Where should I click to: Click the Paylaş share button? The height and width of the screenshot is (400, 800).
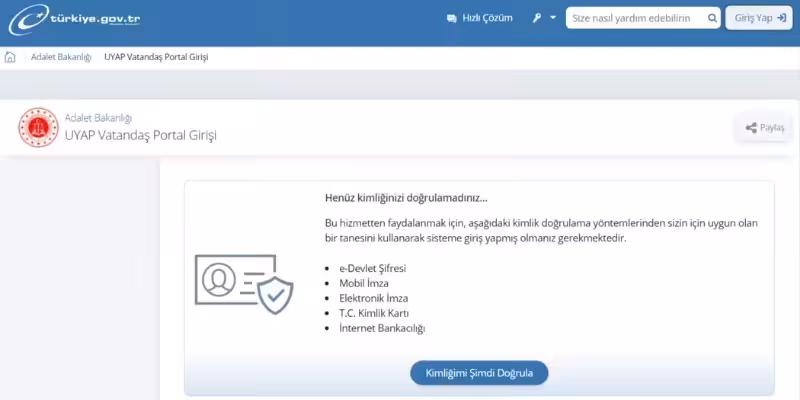coord(764,128)
